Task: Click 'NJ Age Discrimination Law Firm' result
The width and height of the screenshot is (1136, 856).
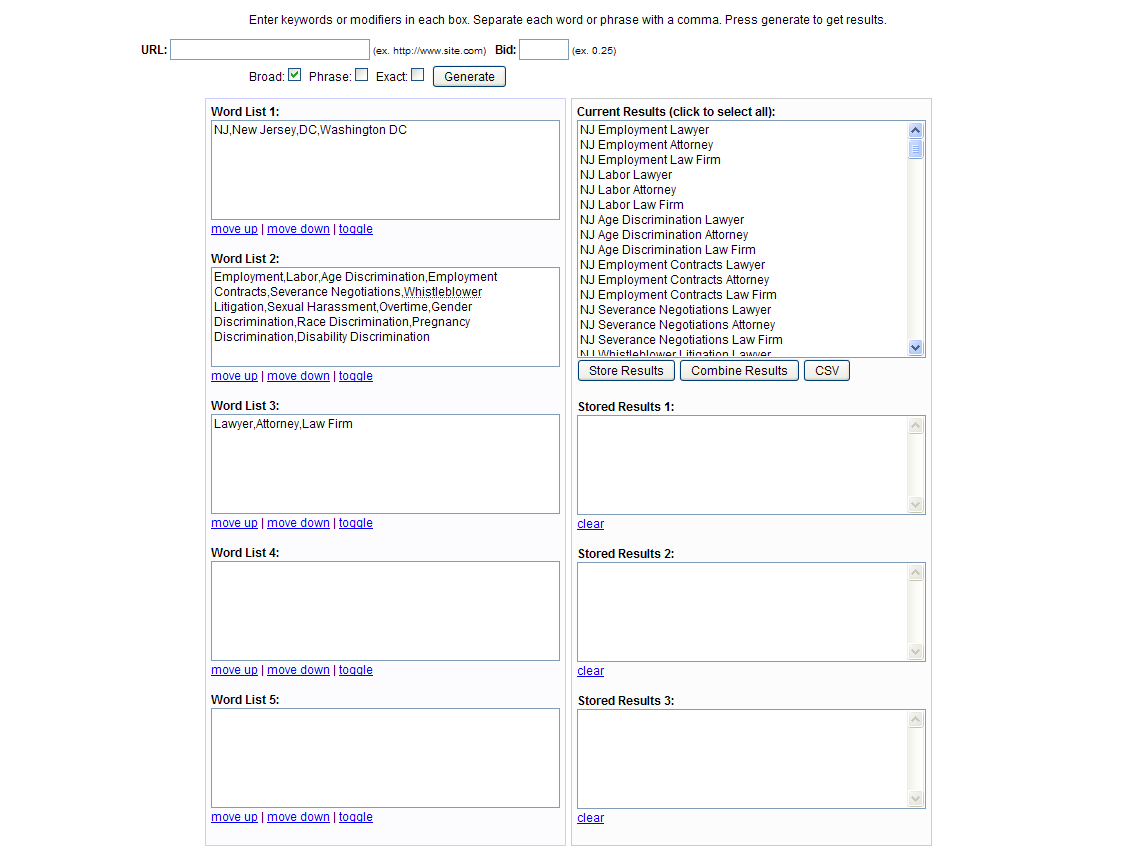Action: (667, 250)
